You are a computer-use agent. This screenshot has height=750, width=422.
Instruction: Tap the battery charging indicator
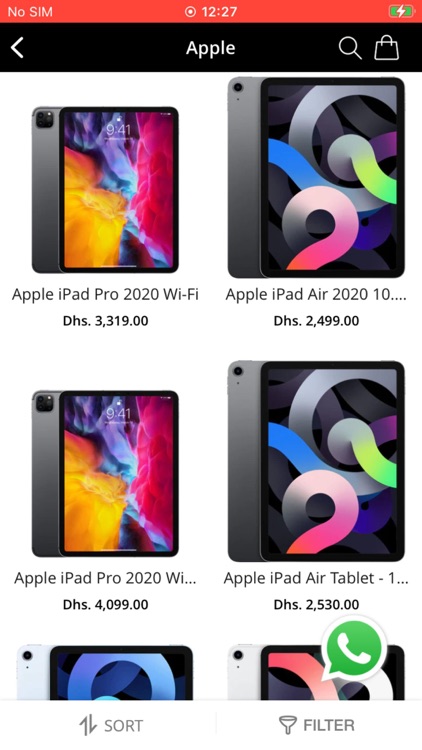point(400,11)
